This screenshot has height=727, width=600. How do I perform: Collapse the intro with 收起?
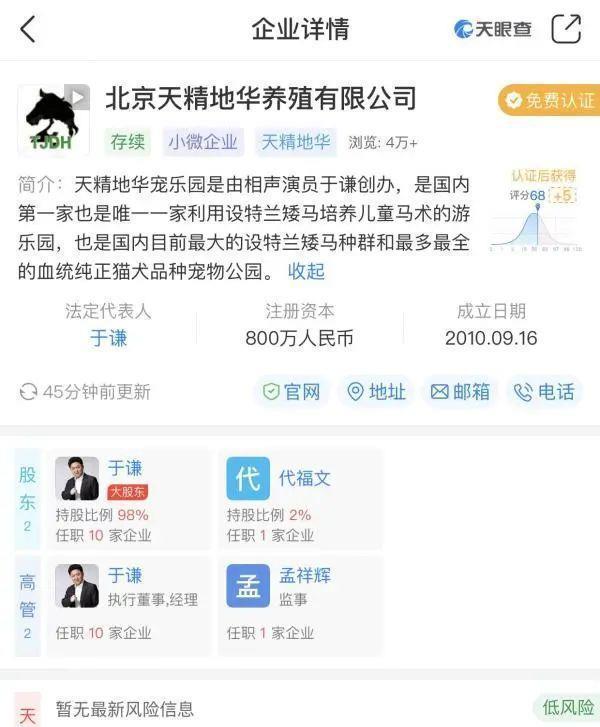click(306, 271)
